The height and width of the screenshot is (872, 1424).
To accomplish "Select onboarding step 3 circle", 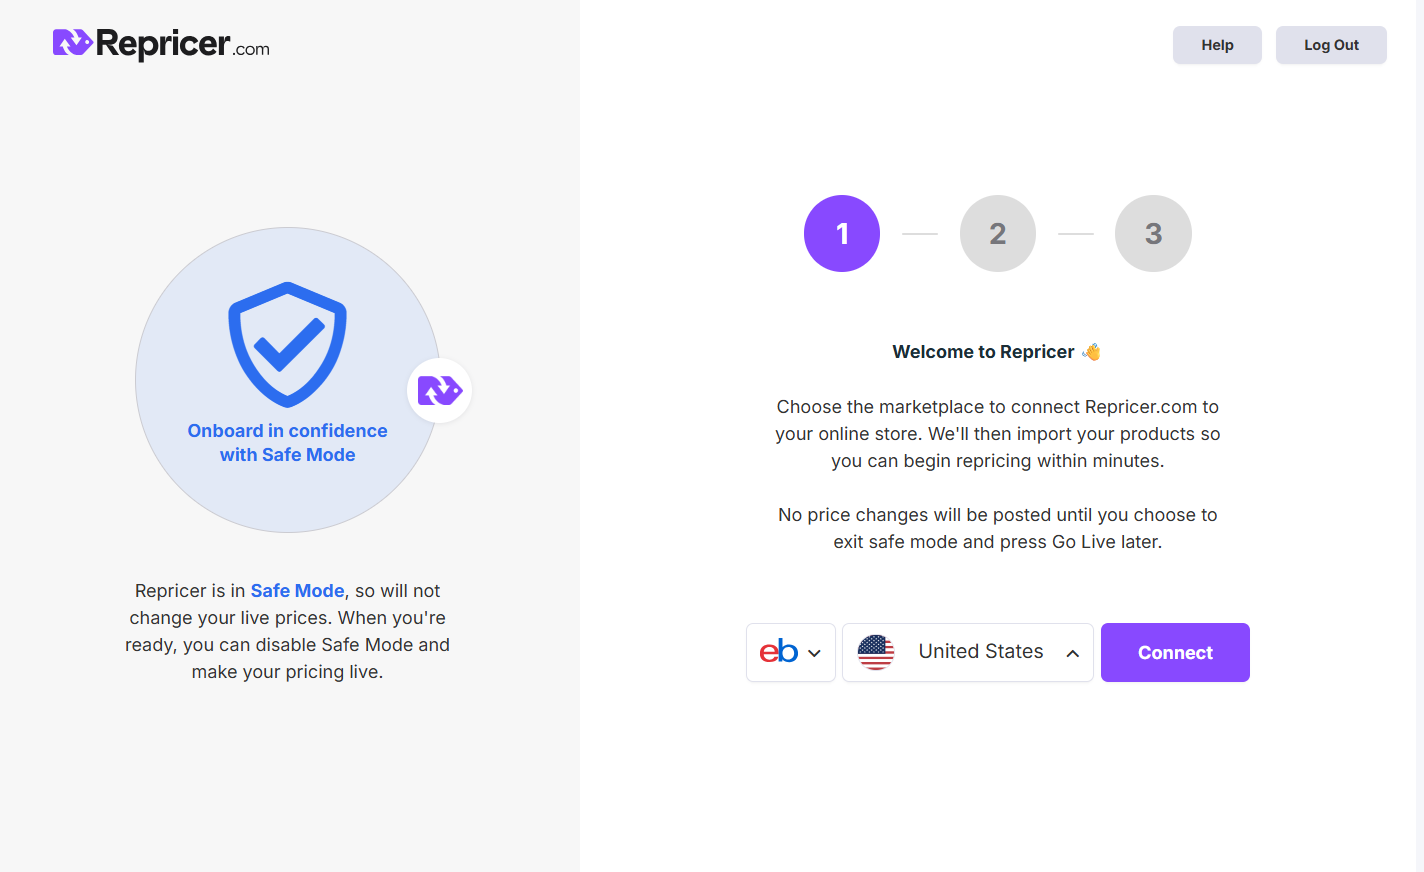I will click(x=1153, y=233).
